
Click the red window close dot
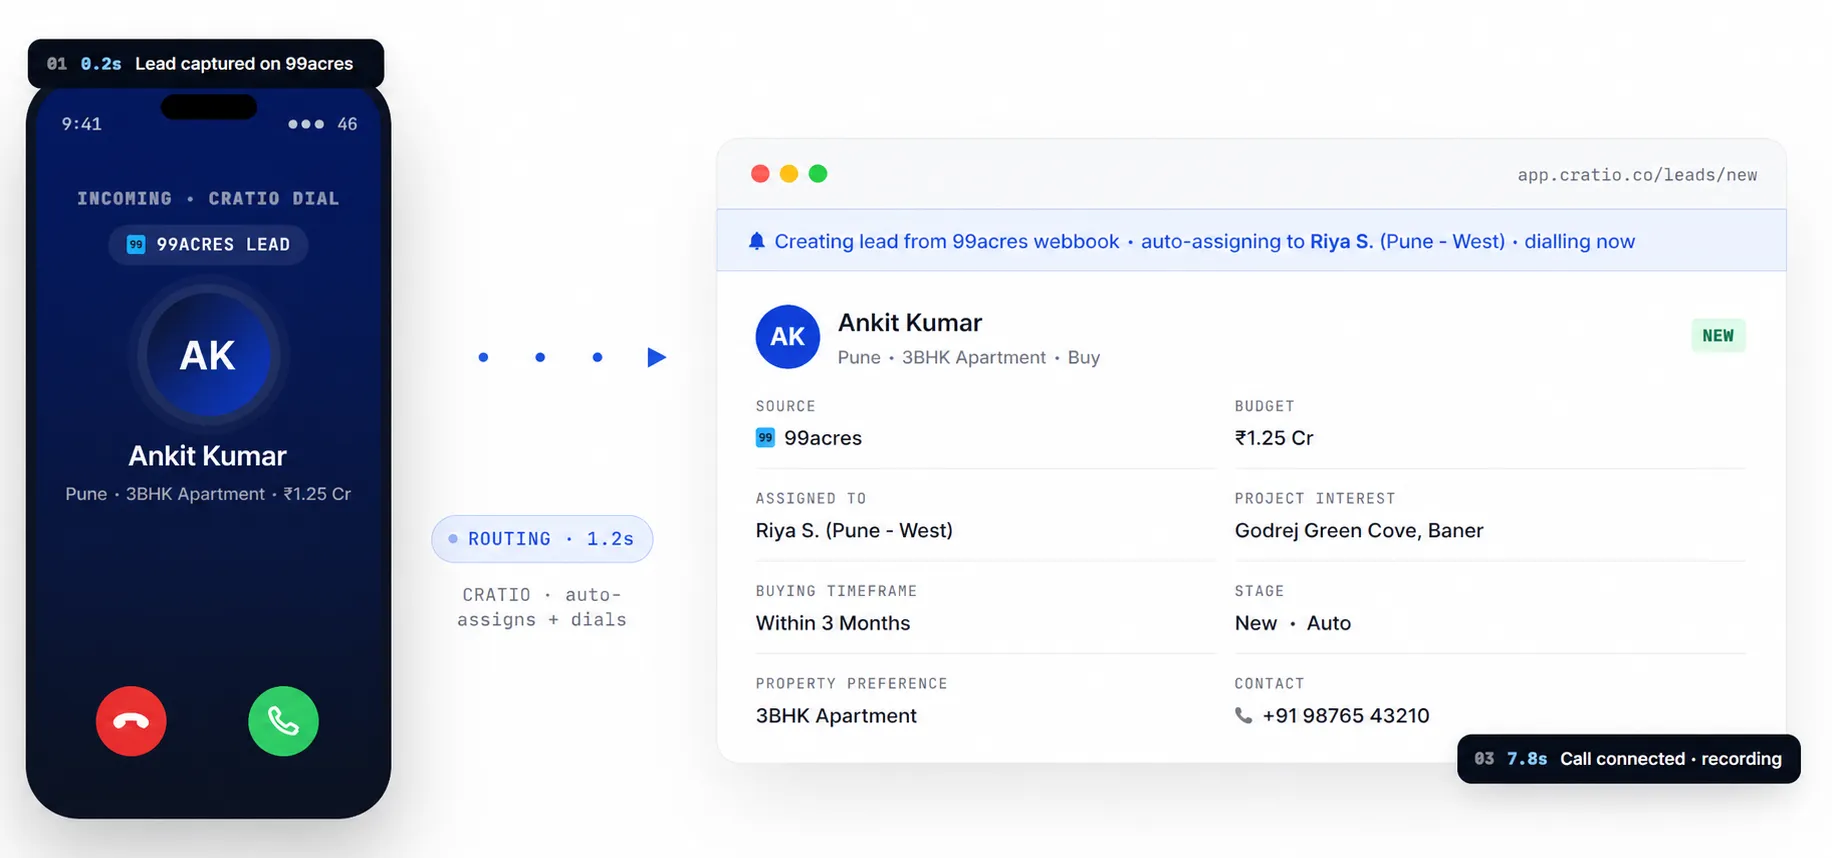click(760, 174)
